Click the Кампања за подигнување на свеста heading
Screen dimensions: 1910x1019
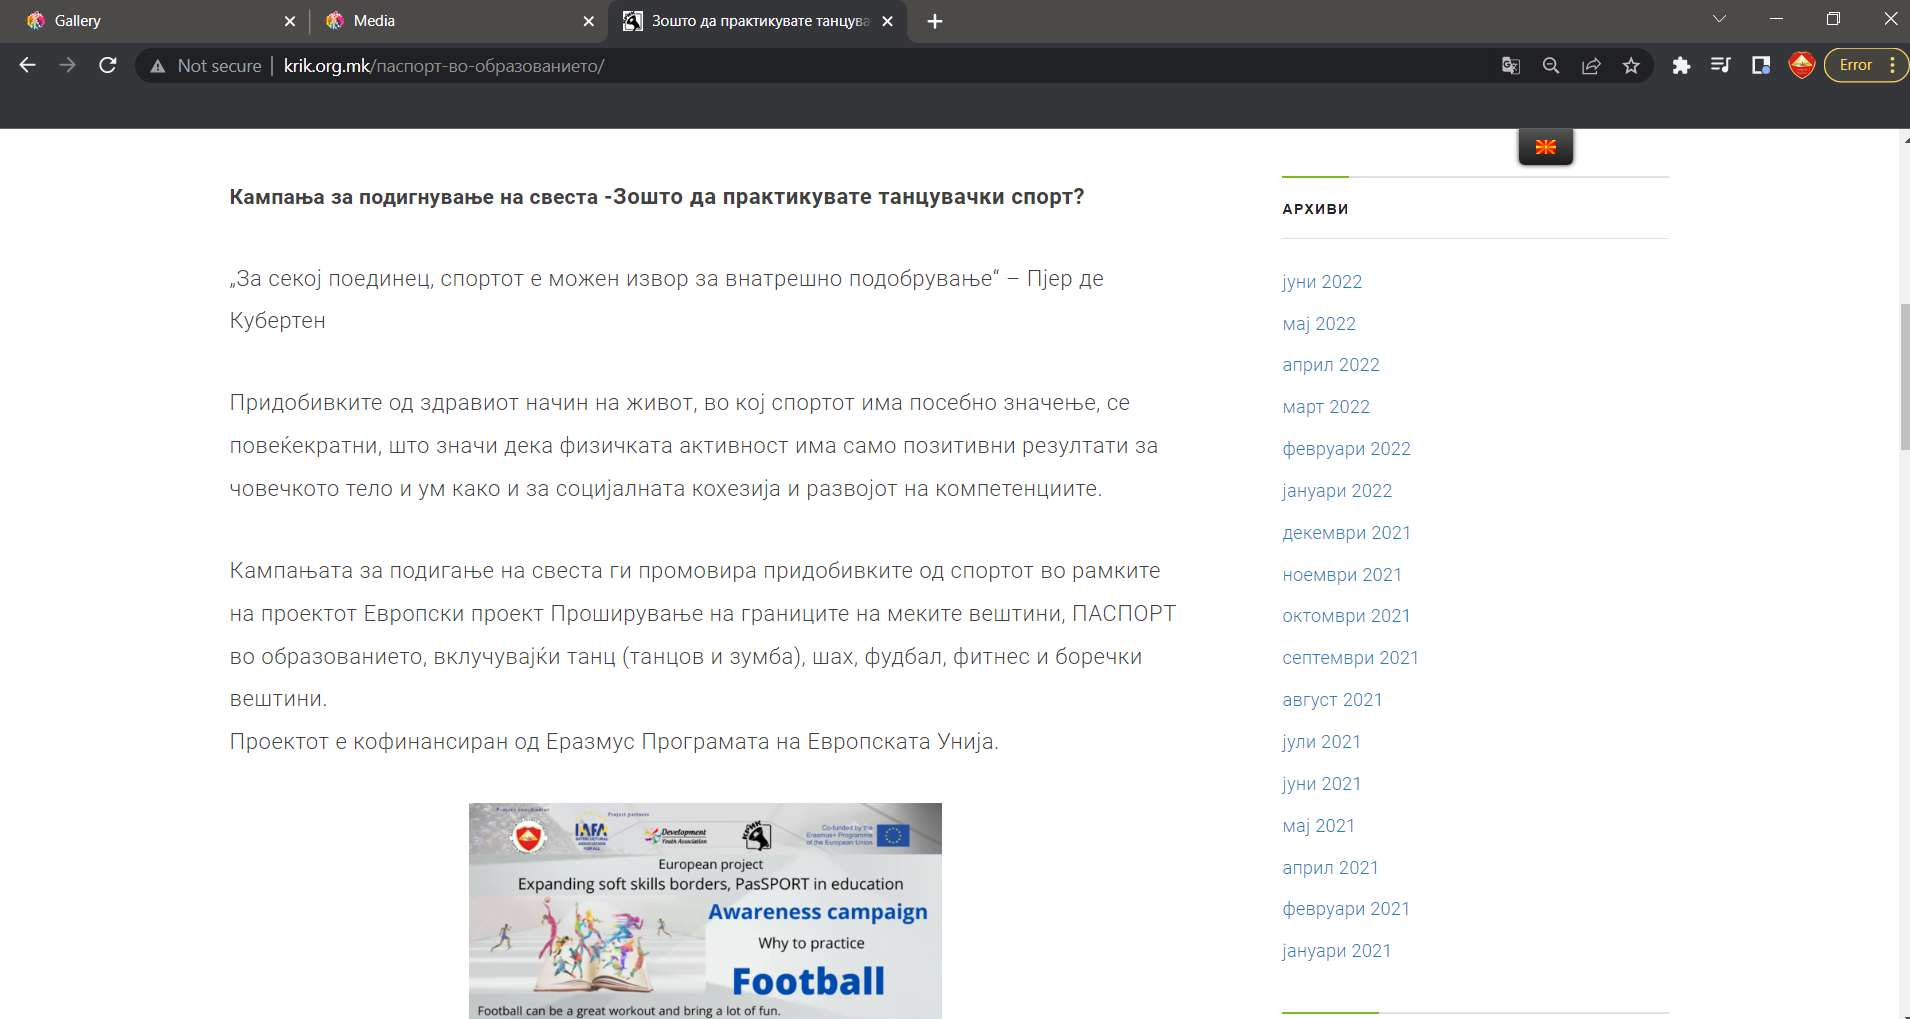pos(657,197)
